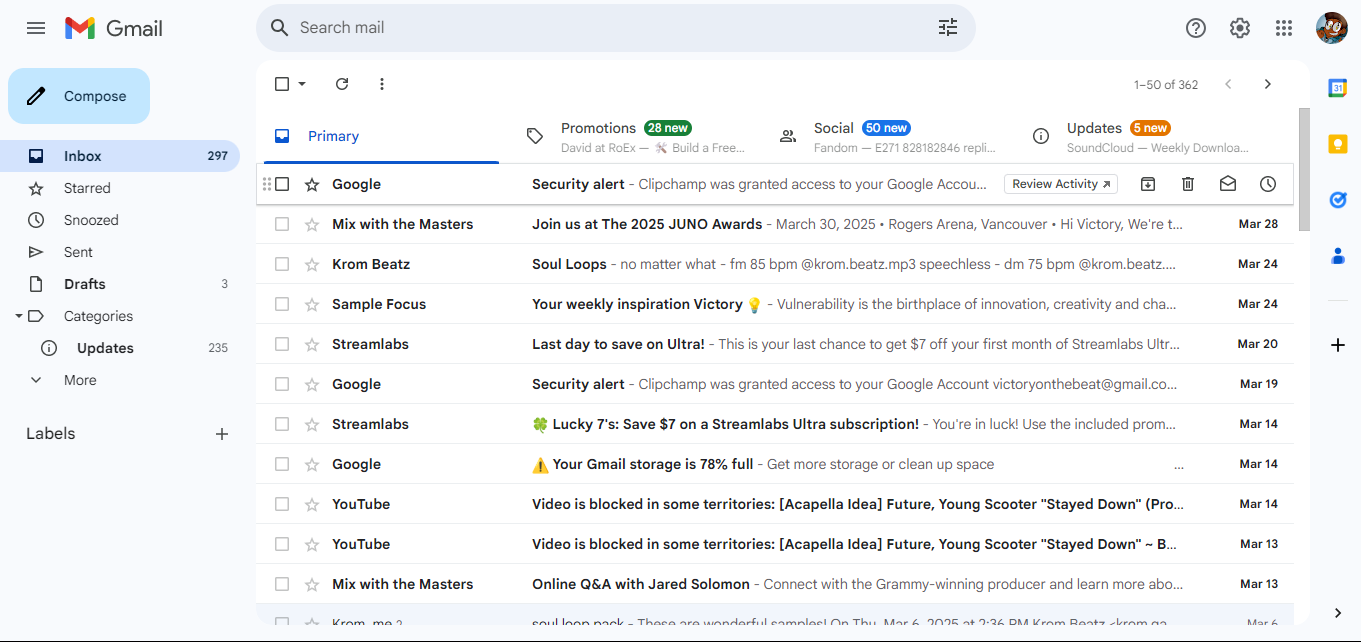Open search options filter icon
Screen dimensions: 1361x642
tap(947, 28)
